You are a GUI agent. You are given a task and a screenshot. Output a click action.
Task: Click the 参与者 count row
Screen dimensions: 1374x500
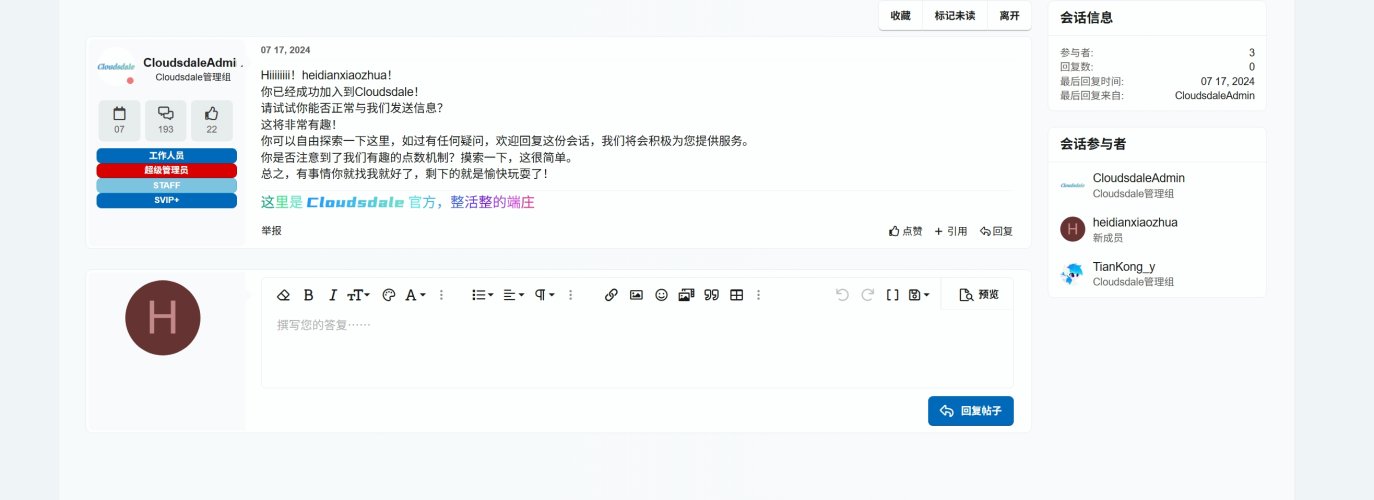click(1157, 52)
